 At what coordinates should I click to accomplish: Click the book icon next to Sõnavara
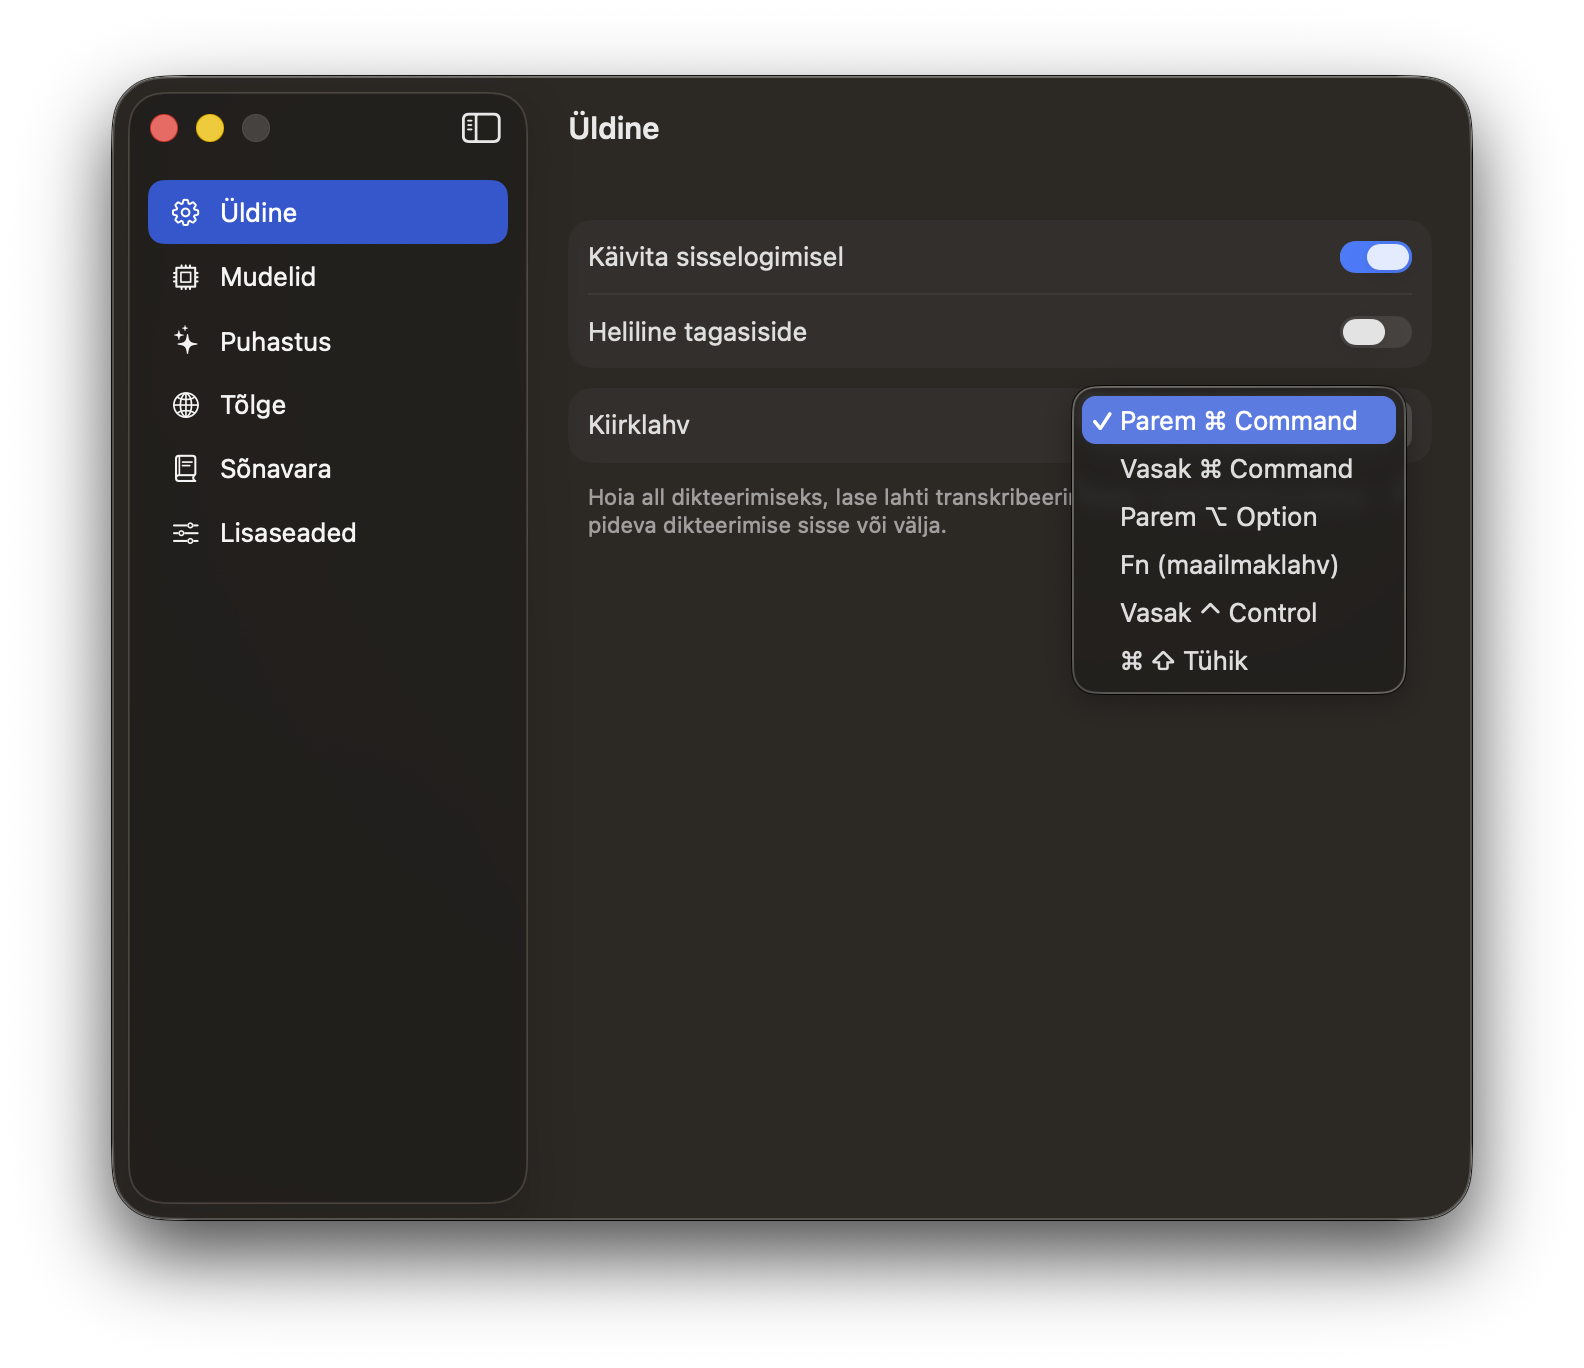pyautogui.click(x=186, y=469)
